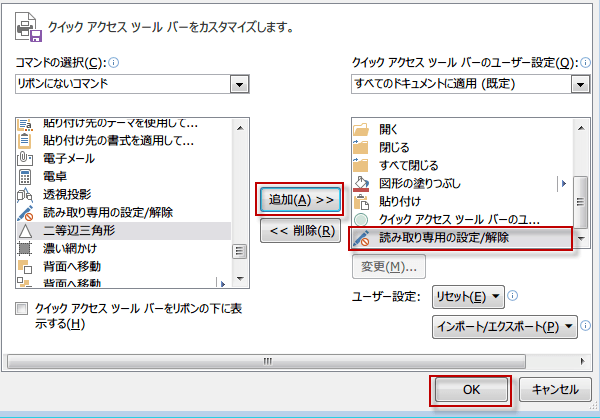Viewport: 600px width, 418px height.
Task: Select 透視投影 in the command list
Action: point(124,194)
